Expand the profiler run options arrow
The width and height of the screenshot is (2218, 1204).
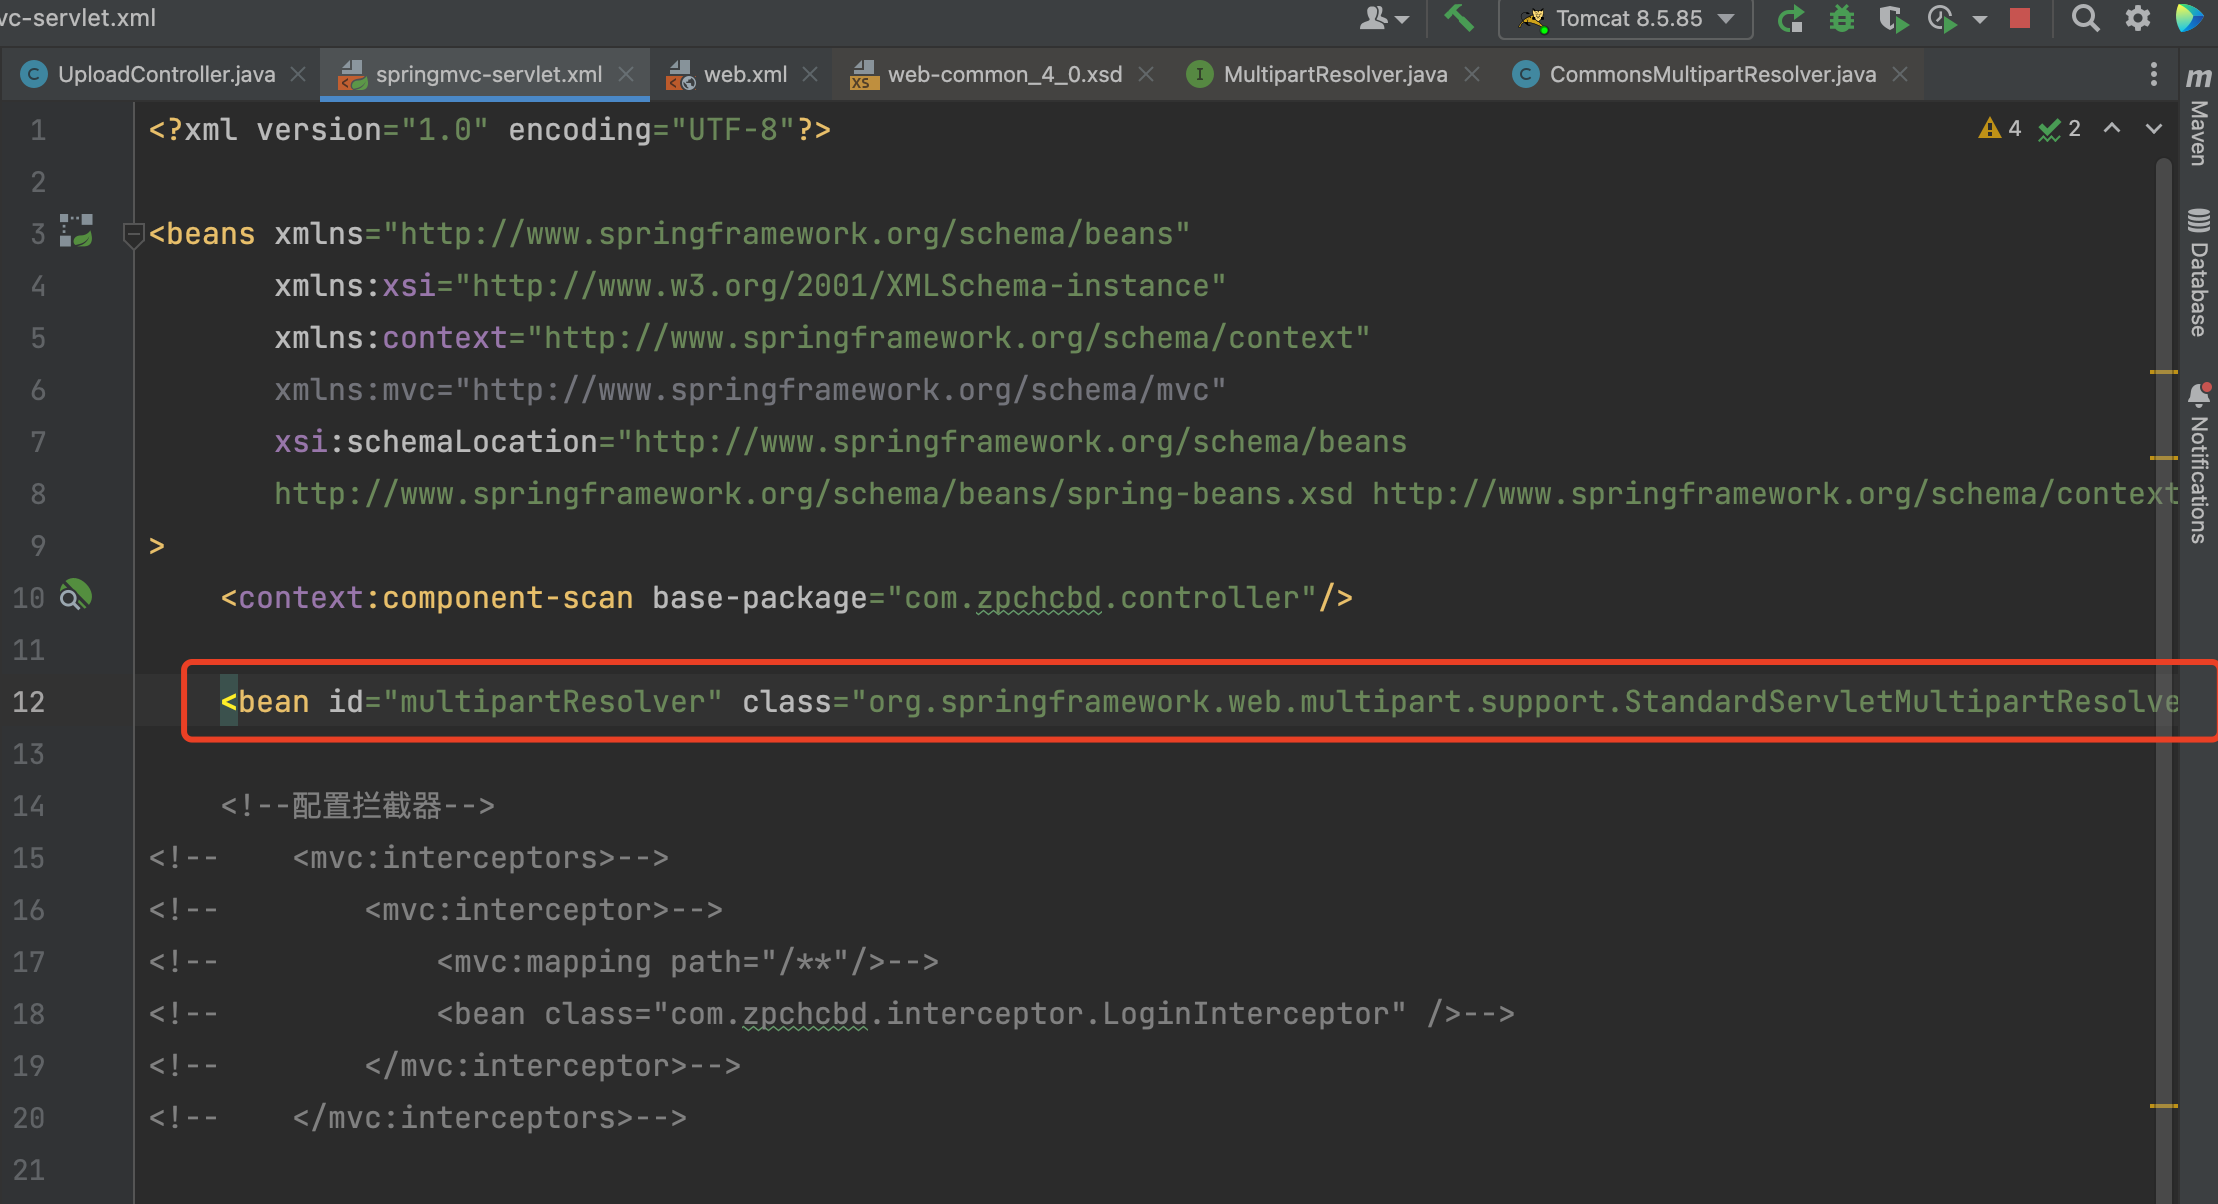pyautogui.click(x=1979, y=19)
